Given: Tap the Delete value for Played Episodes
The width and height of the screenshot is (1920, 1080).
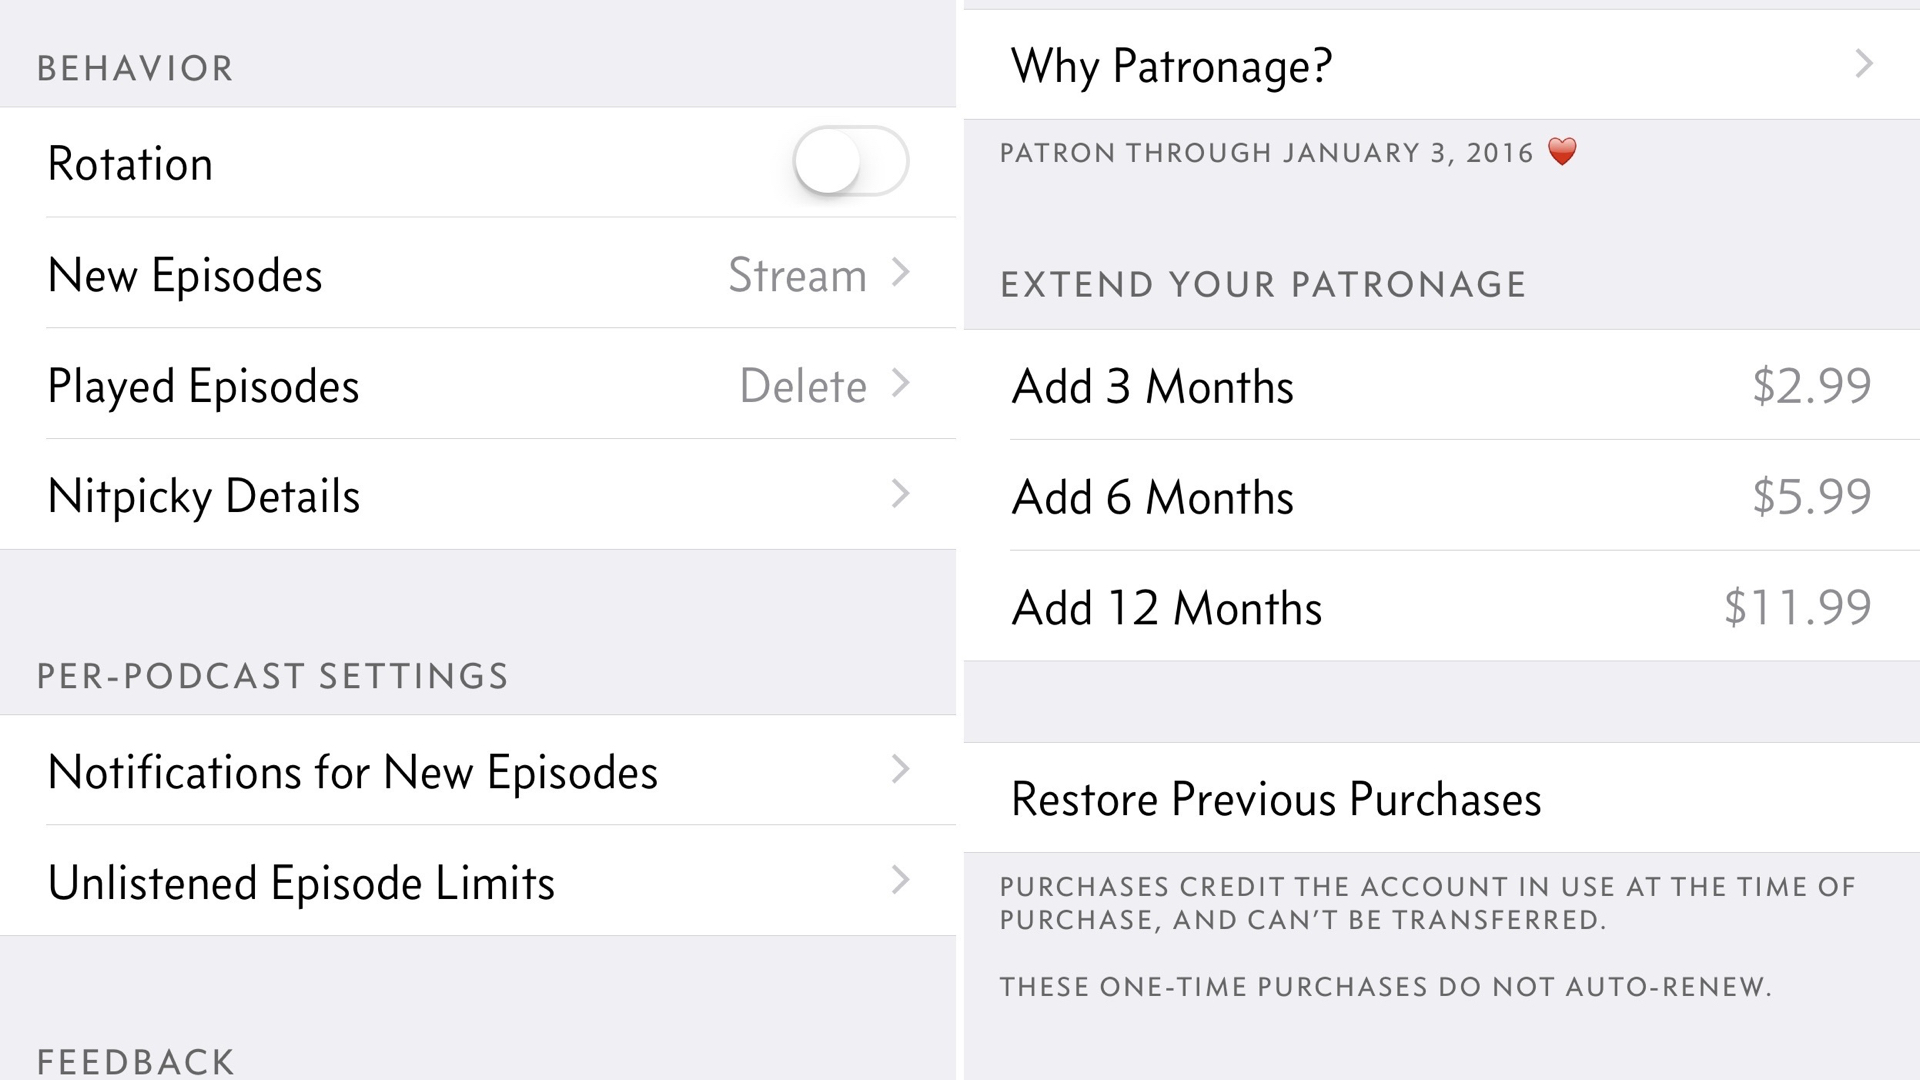Looking at the screenshot, I should [x=802, y=386].
